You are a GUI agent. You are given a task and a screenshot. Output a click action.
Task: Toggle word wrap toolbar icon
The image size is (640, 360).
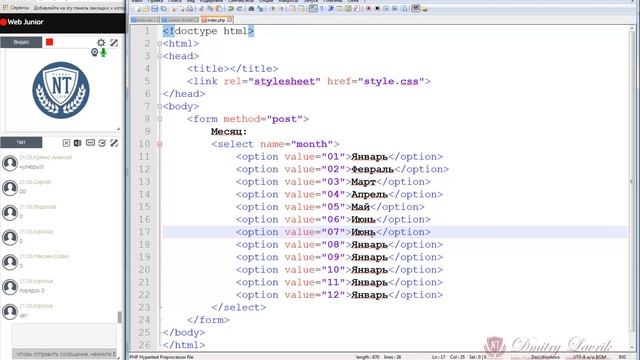click(x=312, y=9)
